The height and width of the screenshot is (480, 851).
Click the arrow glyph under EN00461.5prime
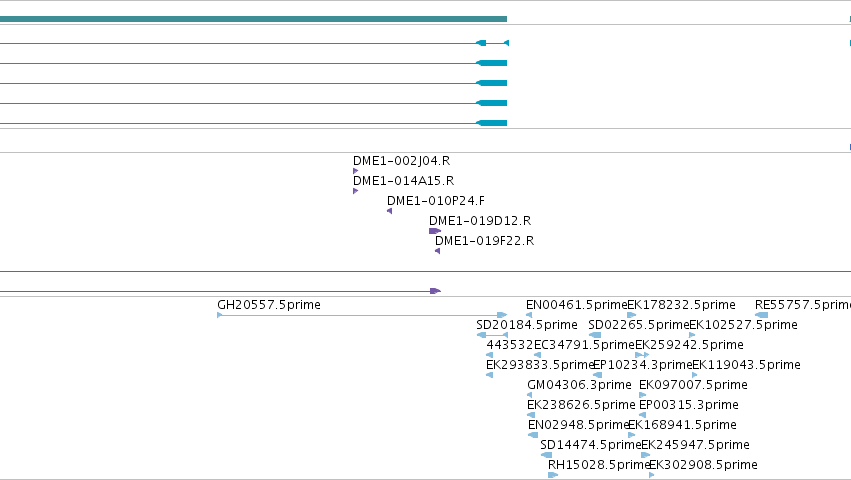coord(529,315)
